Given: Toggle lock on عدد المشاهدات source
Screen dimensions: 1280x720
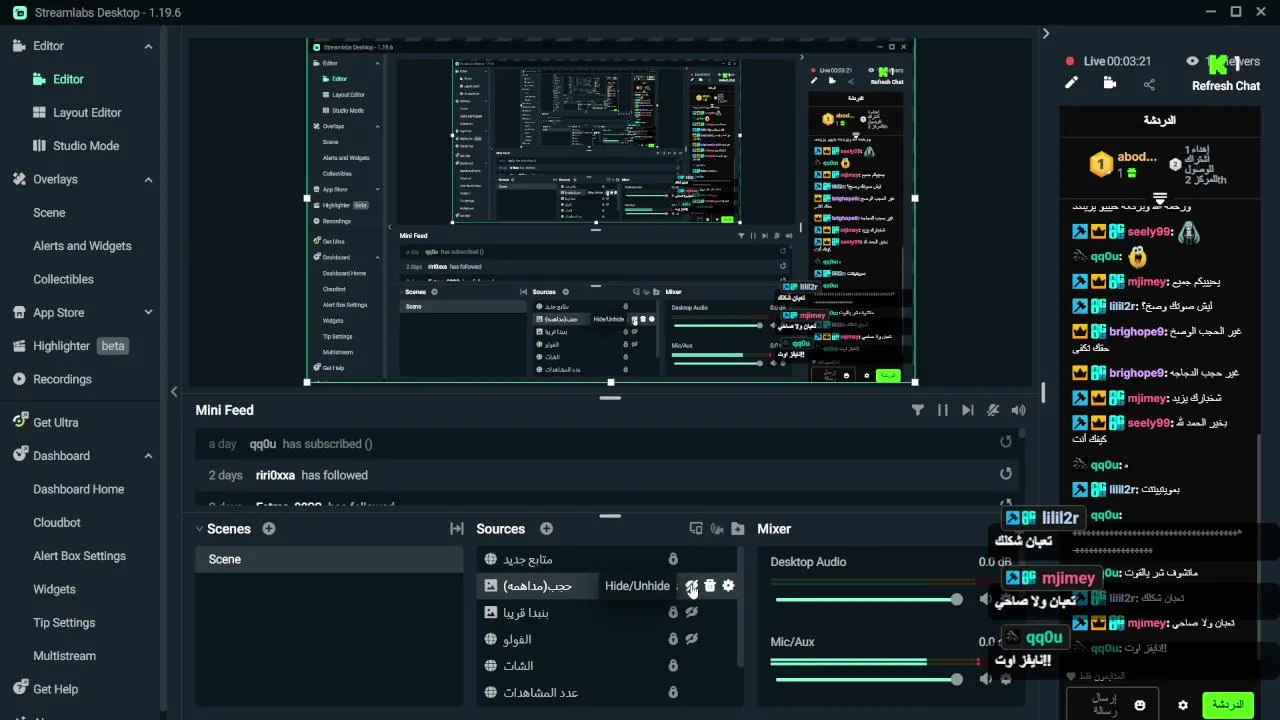Looking at the screenshot, I should (x=673, y=692).
